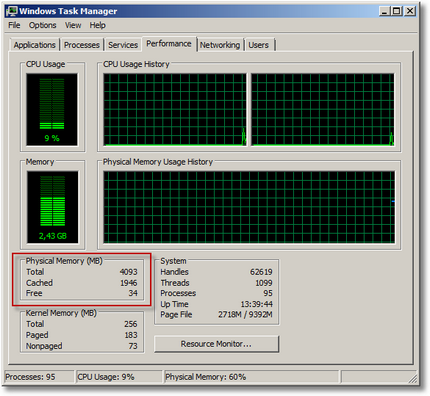Viewport: 430px width, 396px height.
Task: Open the Help menu
Action: click(97, 25)
